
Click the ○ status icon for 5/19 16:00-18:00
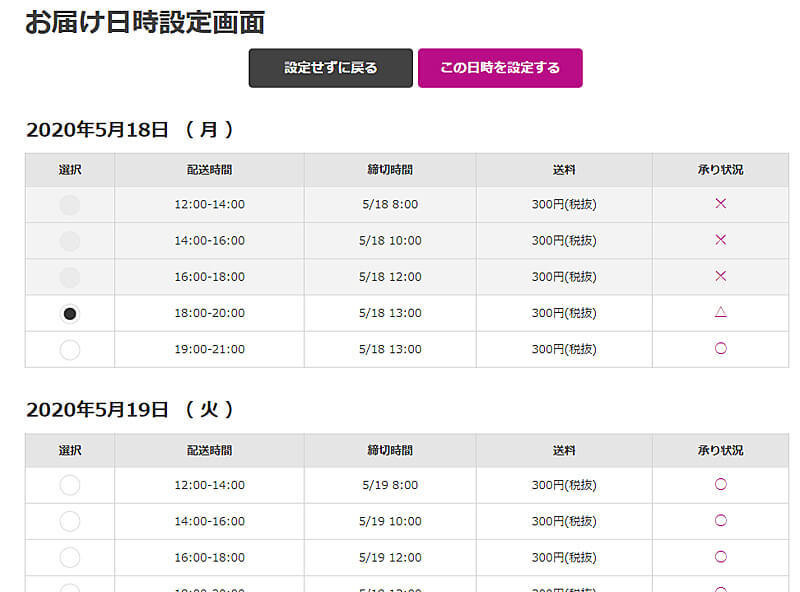[720, 556]
